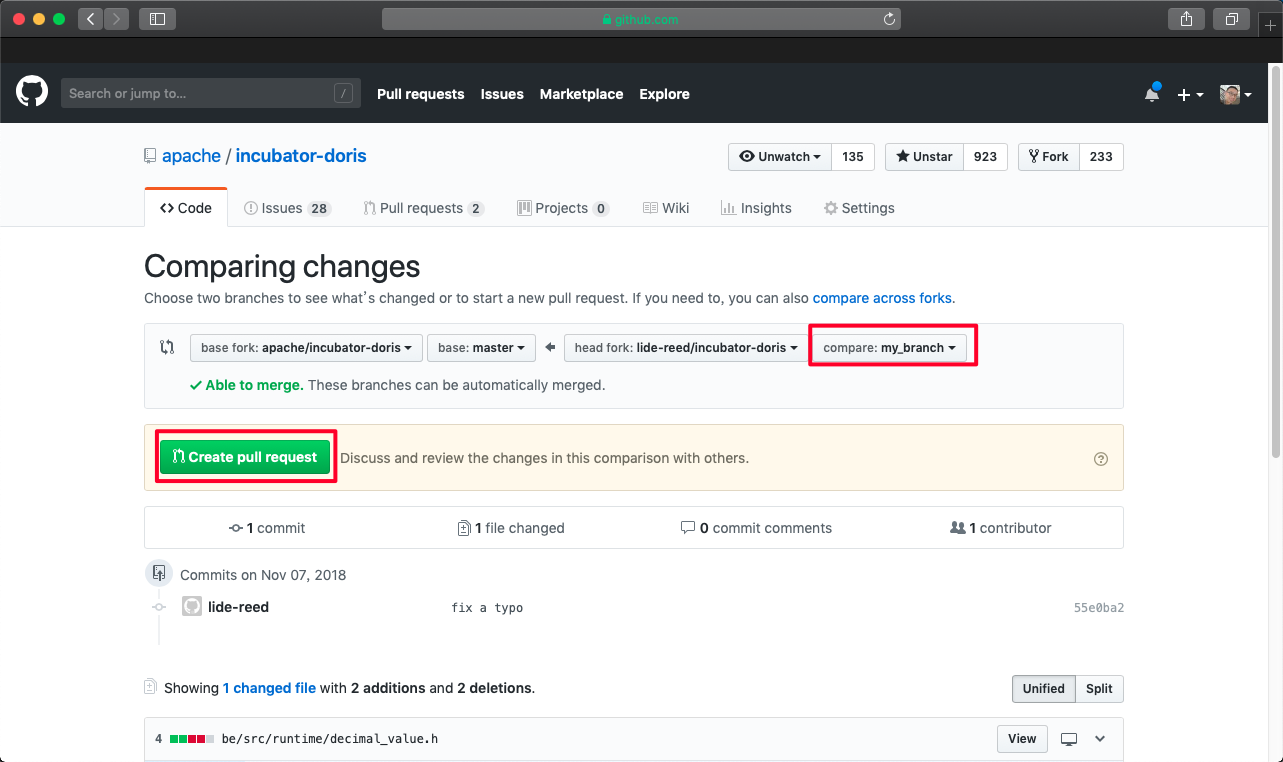The width and height of the screenshot is (1283, 762).
Task: Follow the compare across forks link
Action: [x=882, y=298]
